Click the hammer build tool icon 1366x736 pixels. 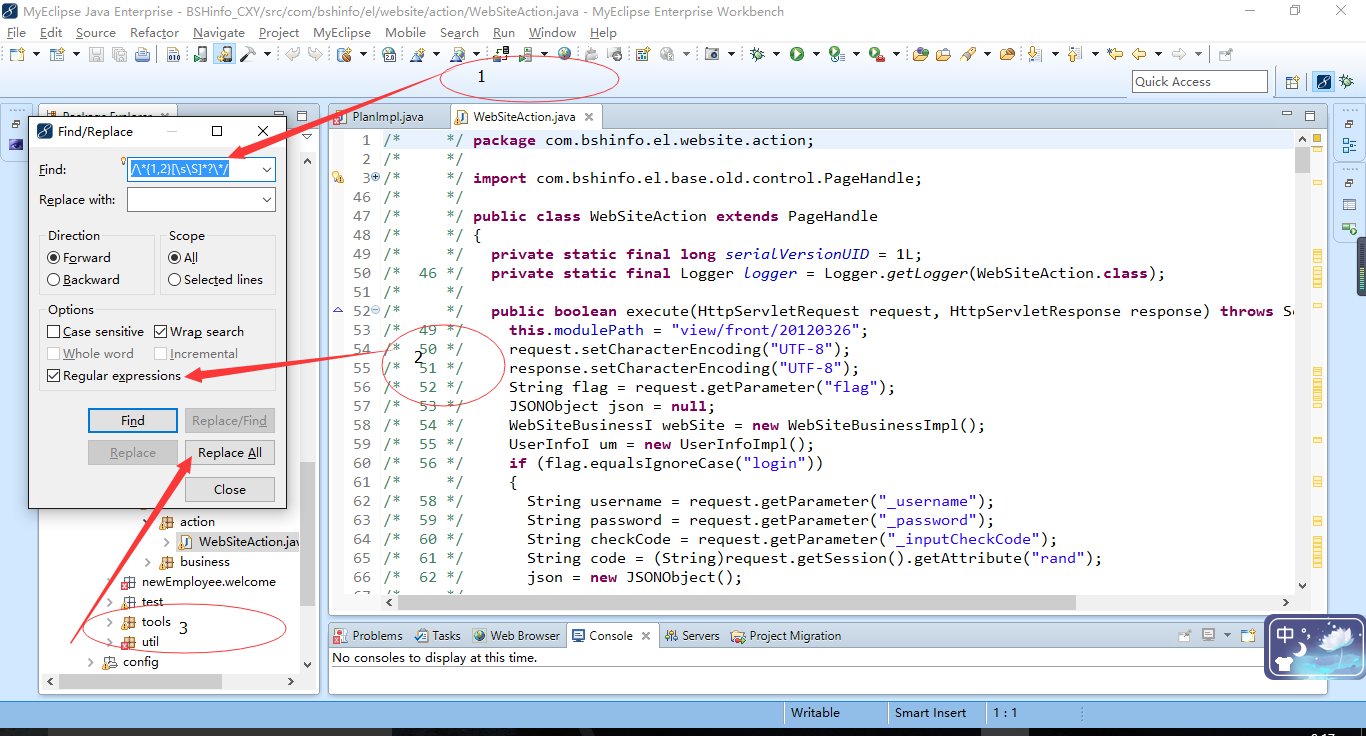click(x=247, y=54)
